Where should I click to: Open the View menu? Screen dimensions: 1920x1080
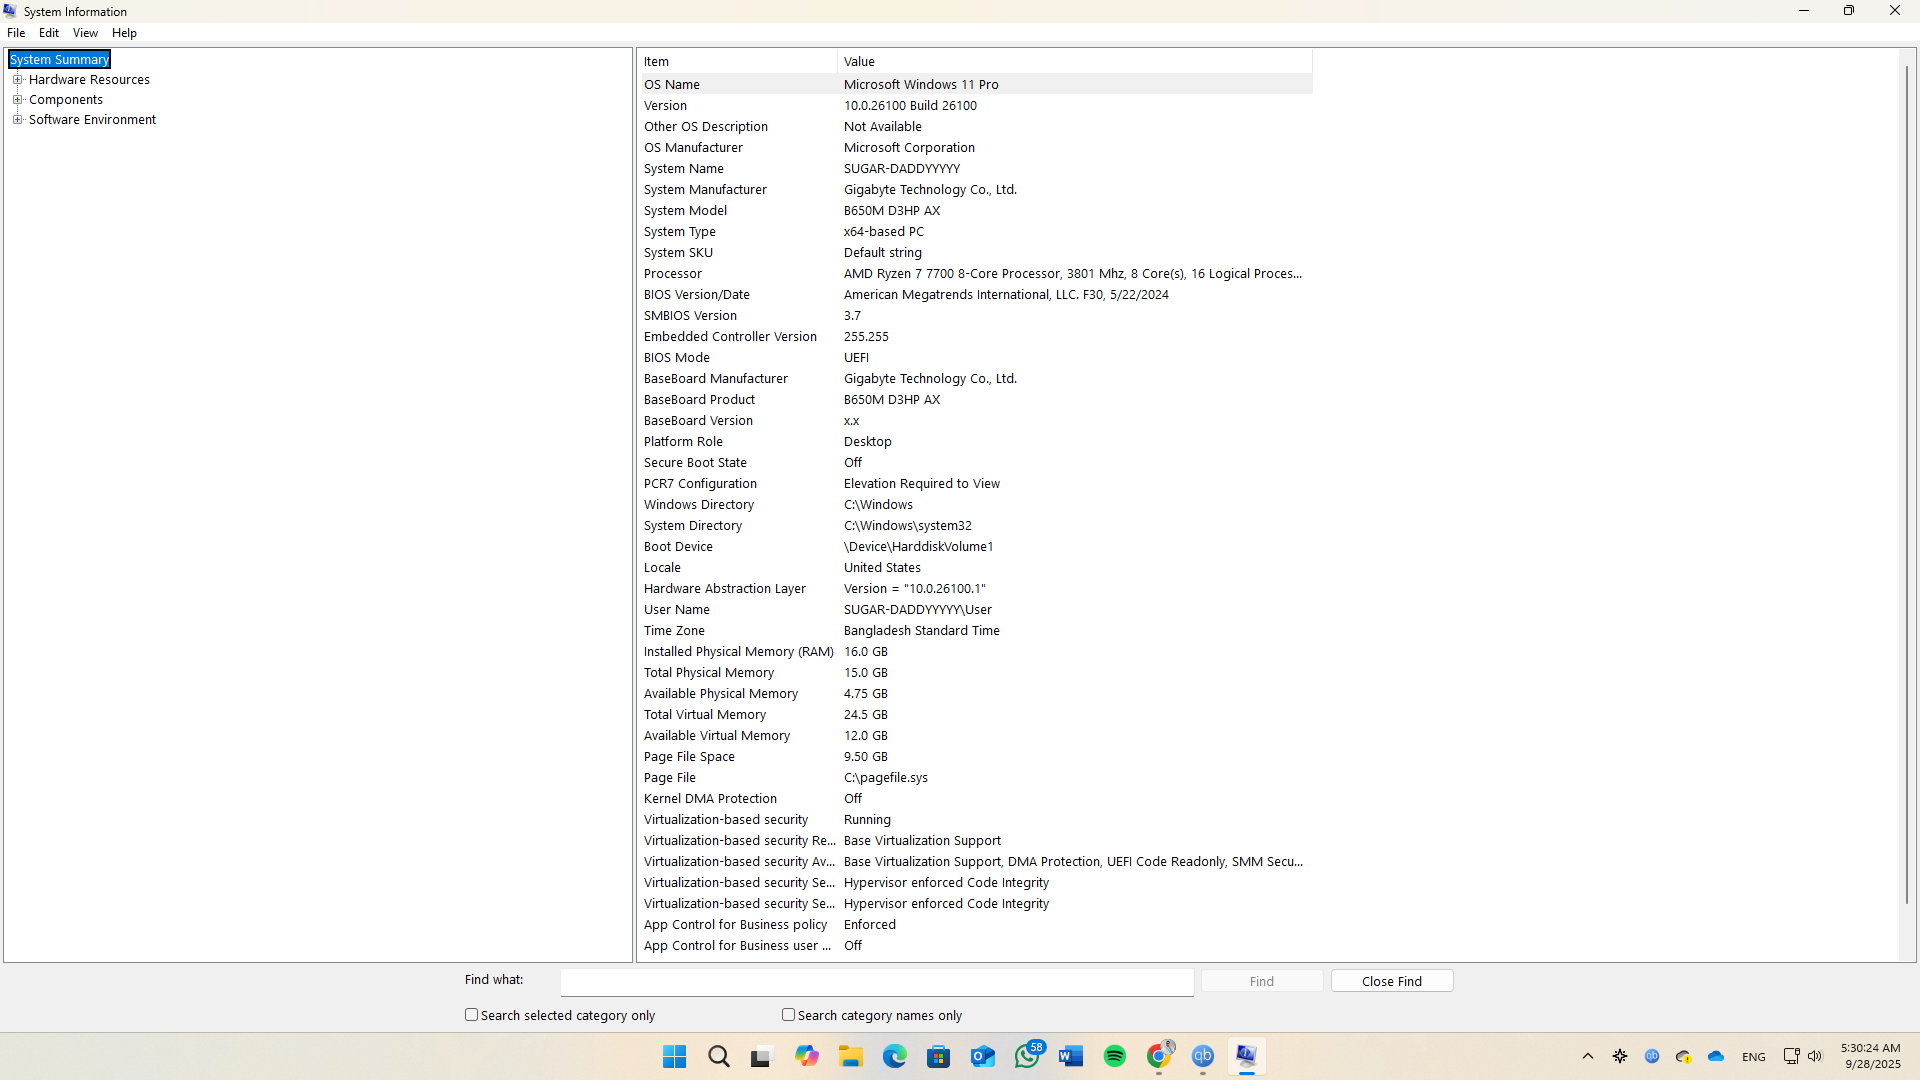point(85,33)
